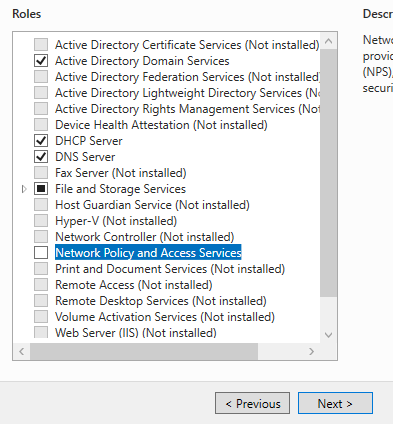Select Fax Server (Not installed) row text
The width and height of the screenshot is (393, 424).
click(x=121, y=173)
